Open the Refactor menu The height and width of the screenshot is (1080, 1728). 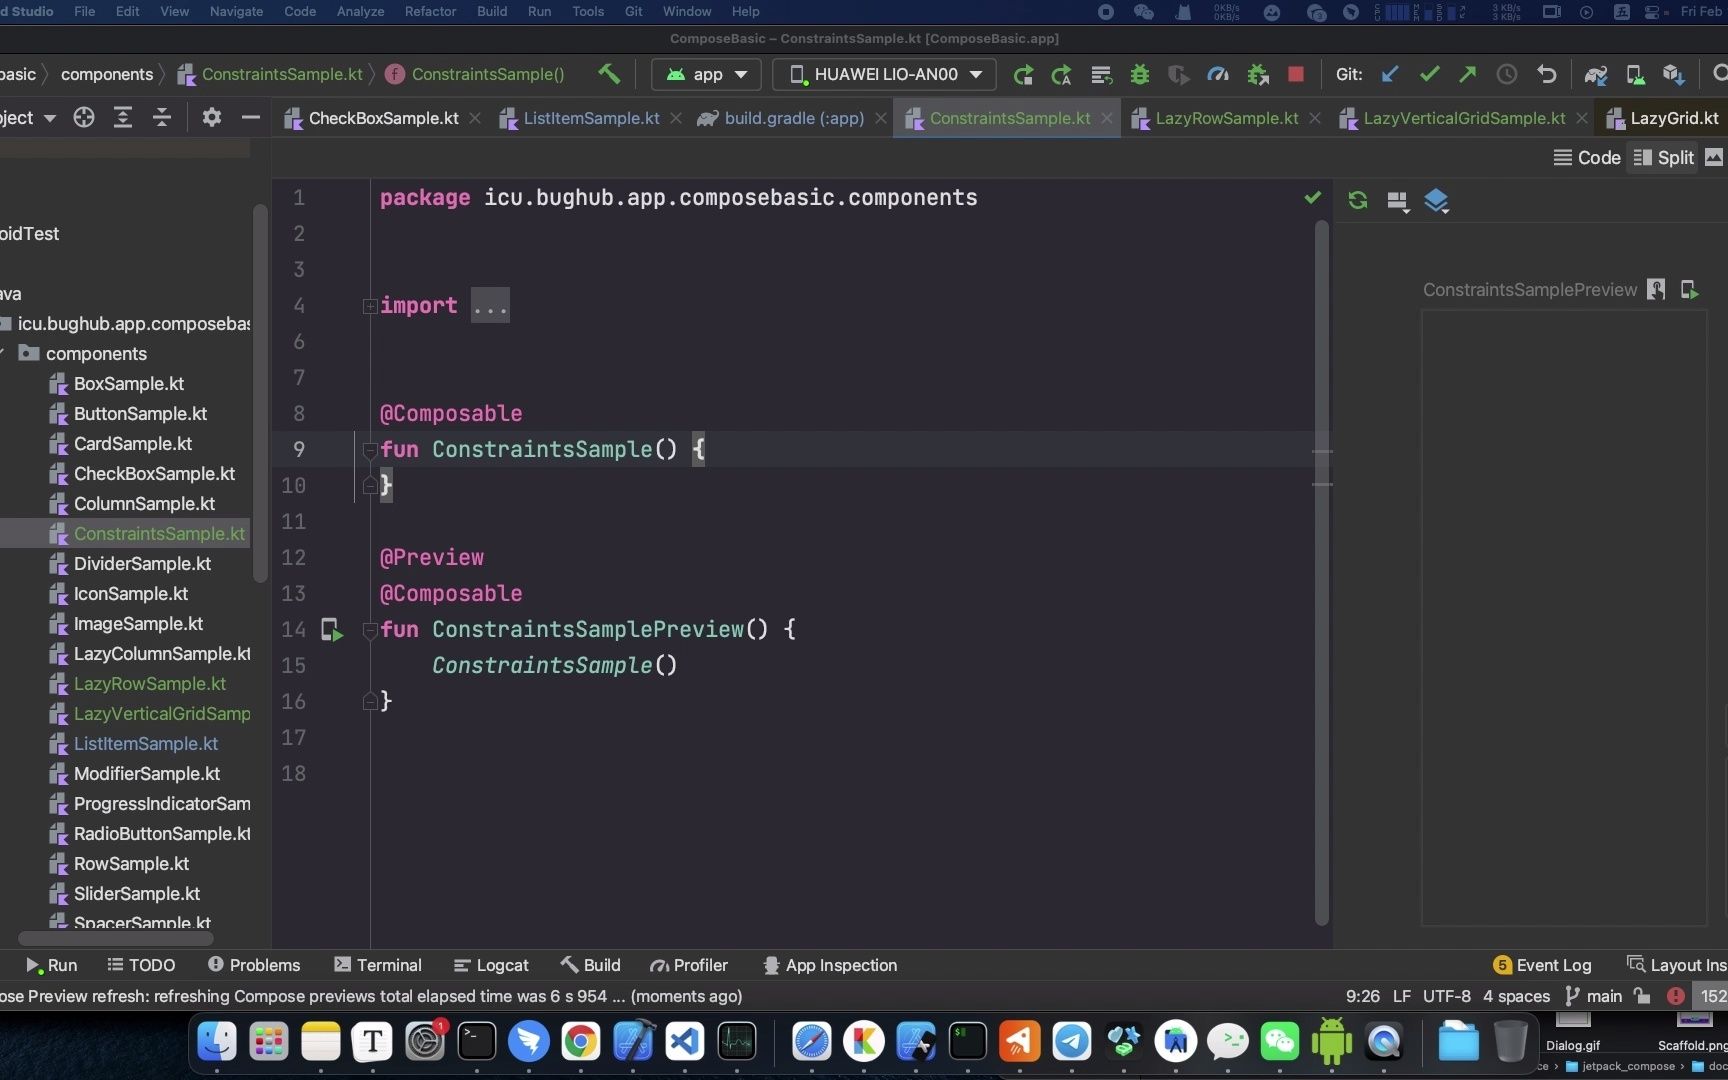click(x=430, y=12)
